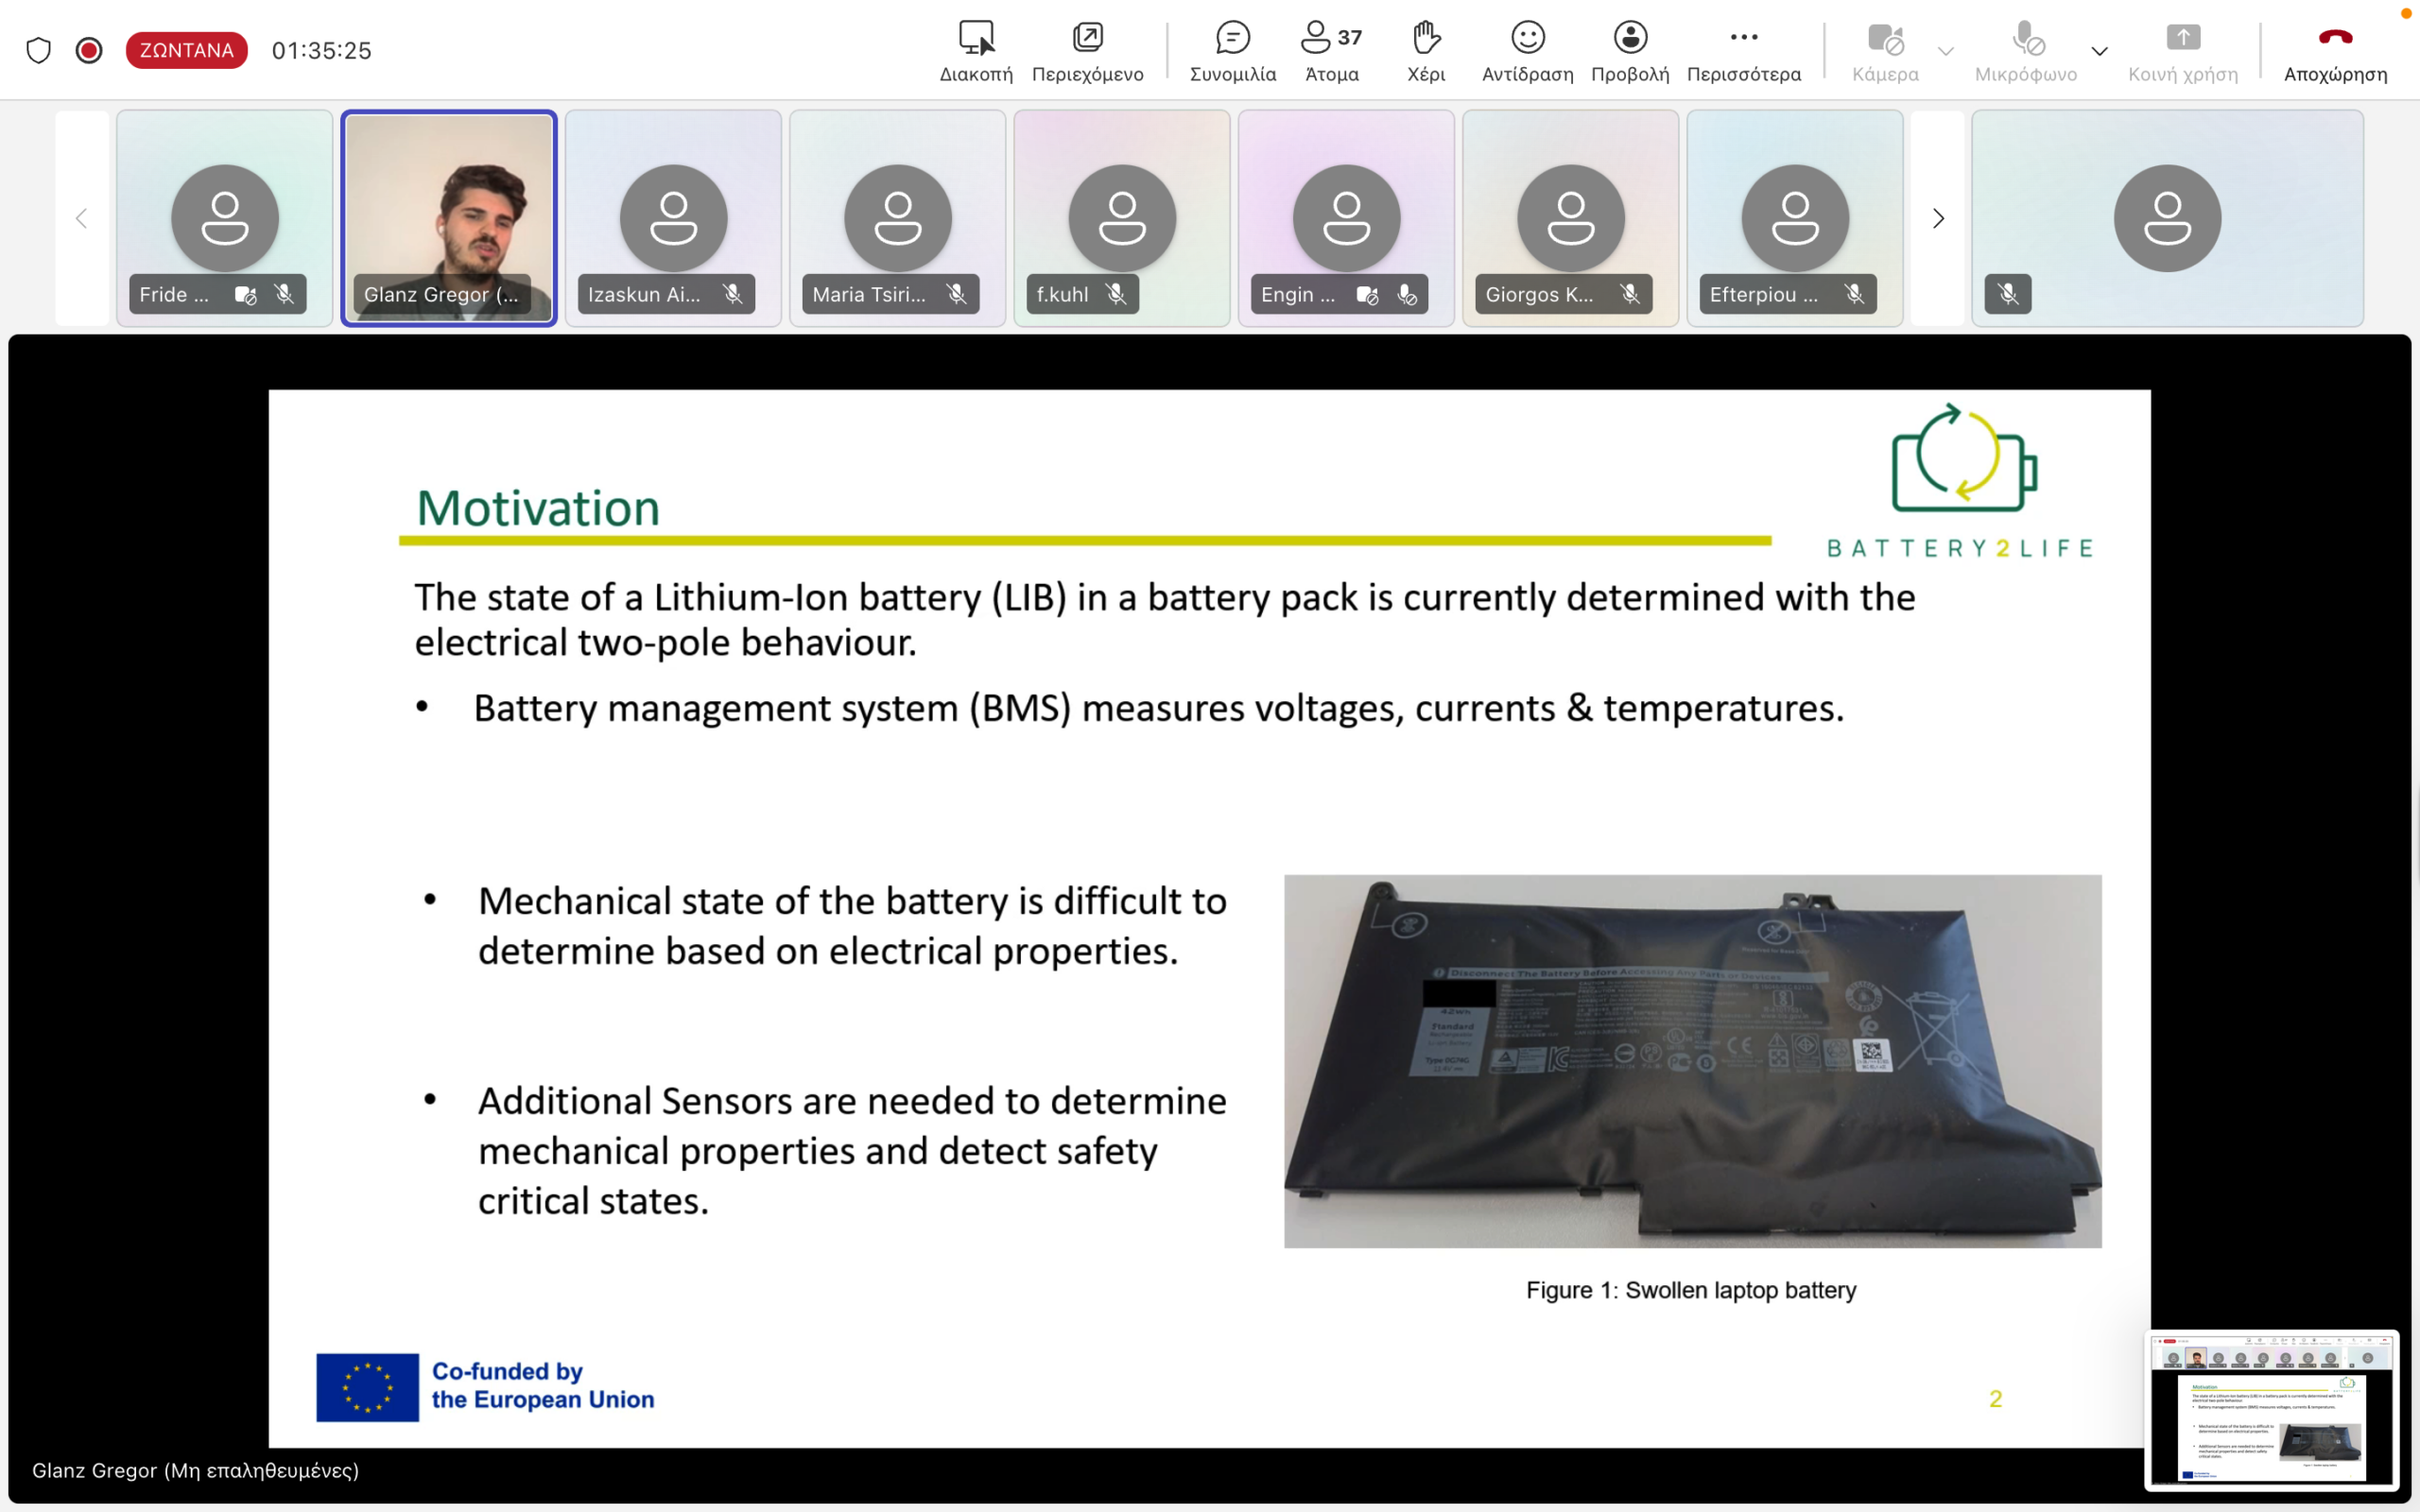Open the Συνομιλία chat panel
Screen dimensions: 2420x1512
click(1232, 50)
